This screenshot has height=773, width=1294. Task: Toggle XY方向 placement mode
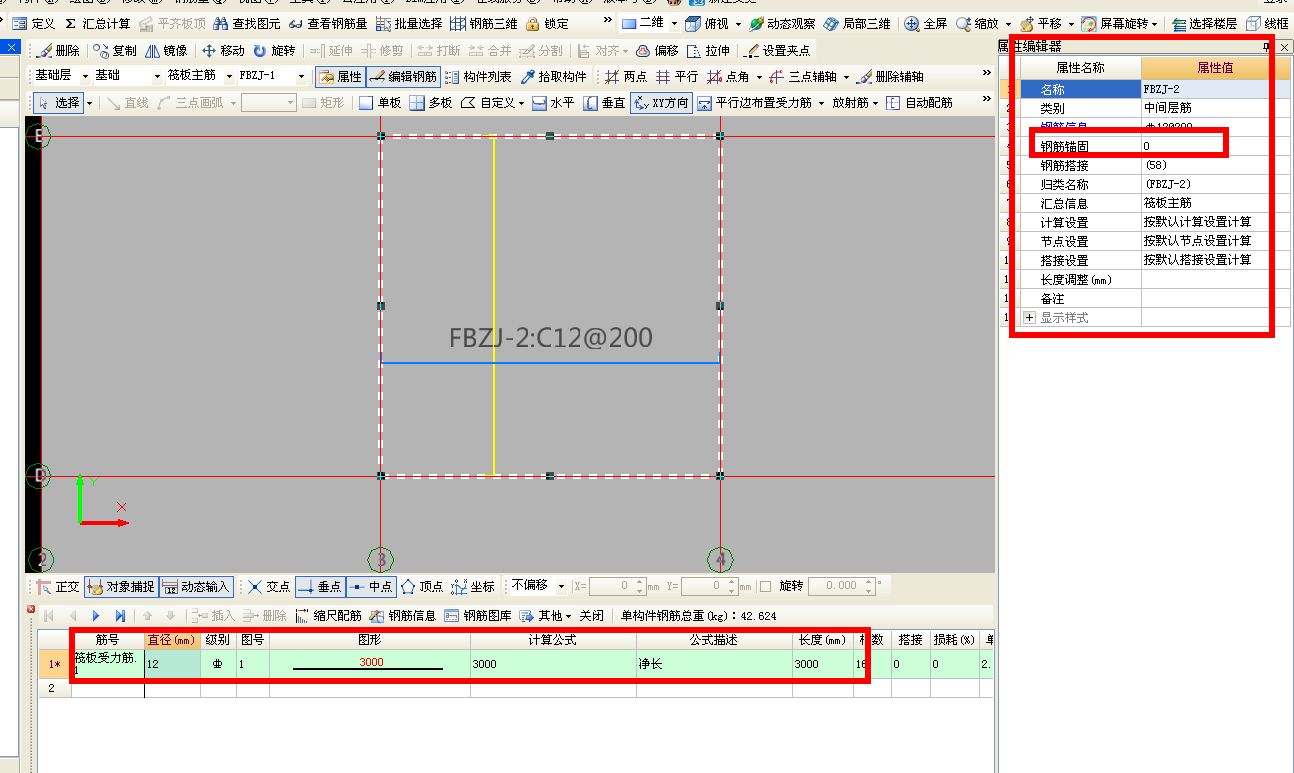point(661,102)
